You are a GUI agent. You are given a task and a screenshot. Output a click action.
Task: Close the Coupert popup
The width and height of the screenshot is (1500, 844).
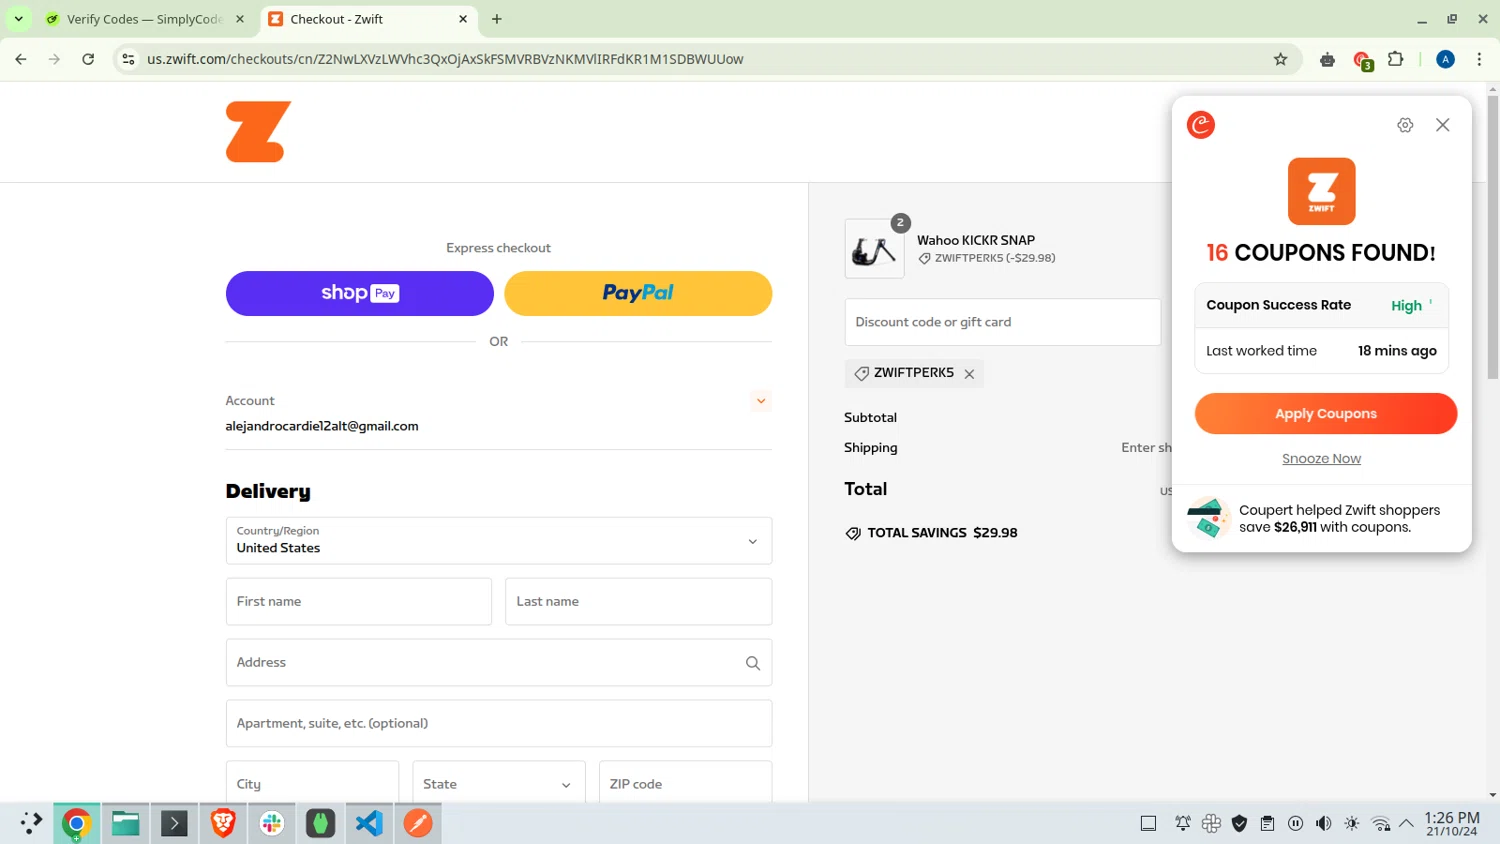coord(1442,125)
